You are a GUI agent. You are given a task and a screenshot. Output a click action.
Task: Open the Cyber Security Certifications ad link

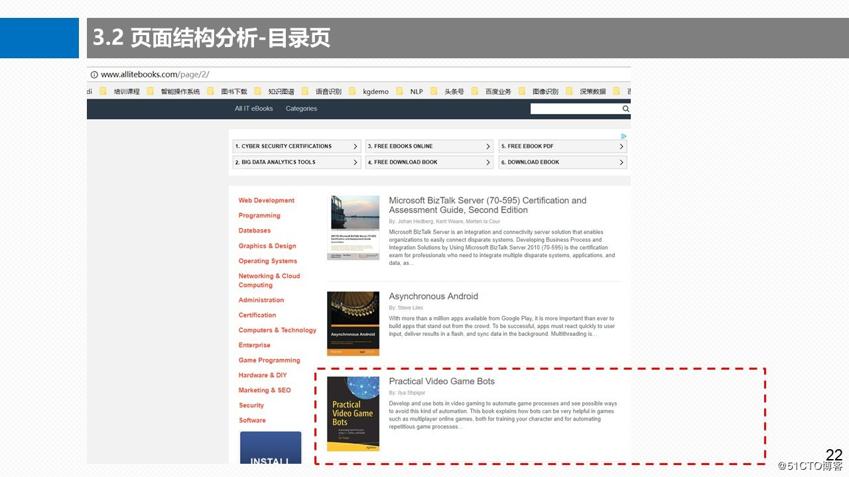coord(296,146)
